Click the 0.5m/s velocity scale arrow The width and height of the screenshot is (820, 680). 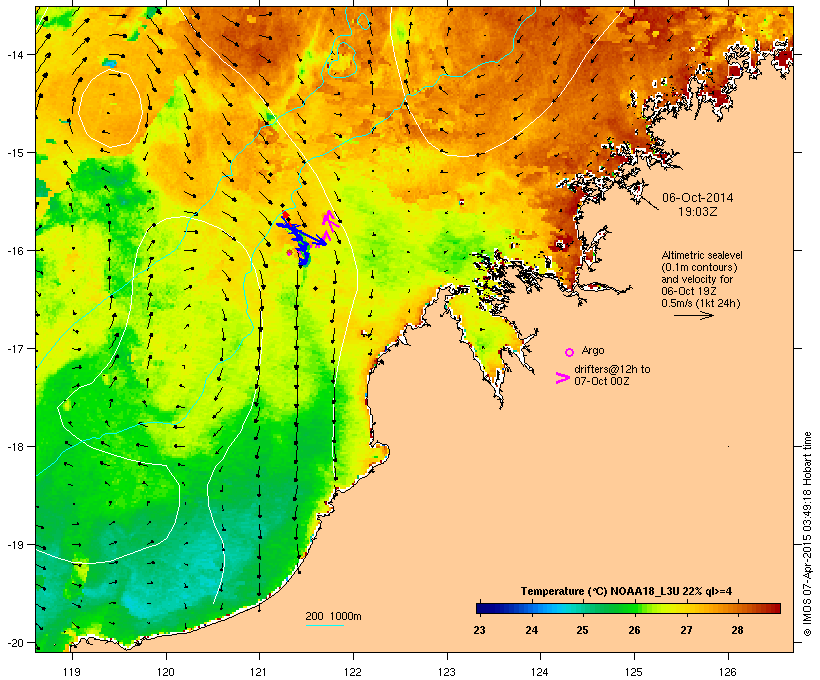693,315
